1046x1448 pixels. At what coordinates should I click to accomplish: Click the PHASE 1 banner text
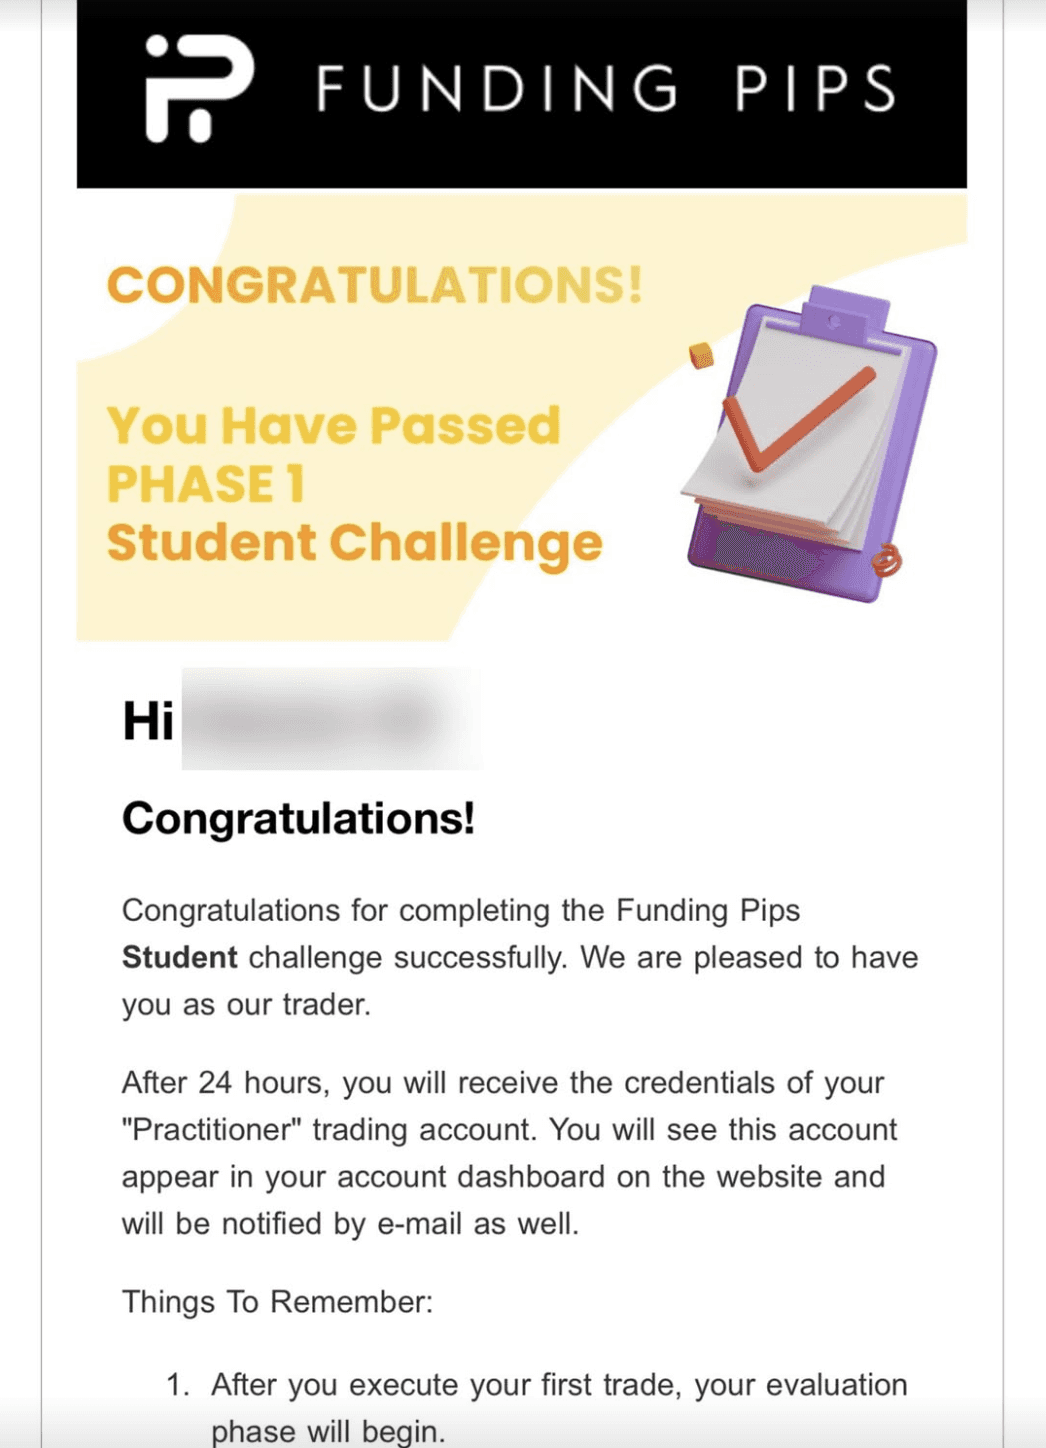point(205,484)
